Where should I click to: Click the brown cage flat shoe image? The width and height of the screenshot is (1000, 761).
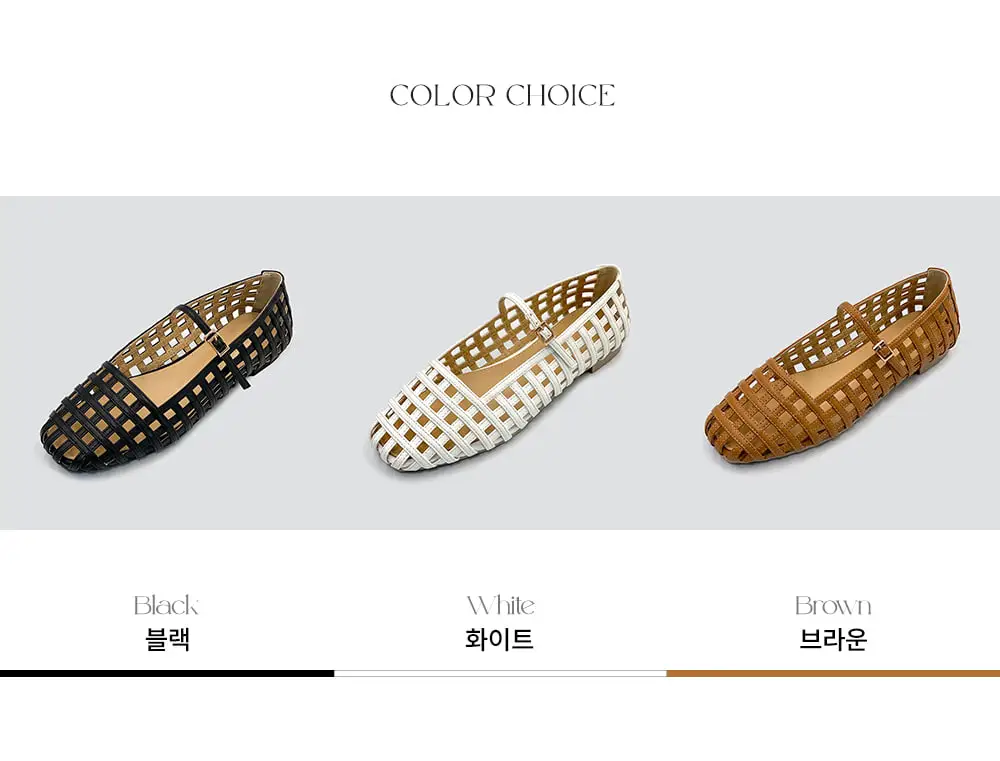(832, 367)
